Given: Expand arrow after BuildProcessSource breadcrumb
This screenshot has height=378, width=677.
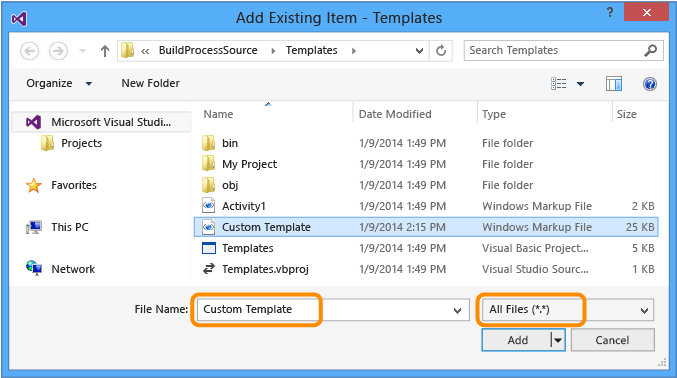Looking at the screenshot, I should point(273,51).
